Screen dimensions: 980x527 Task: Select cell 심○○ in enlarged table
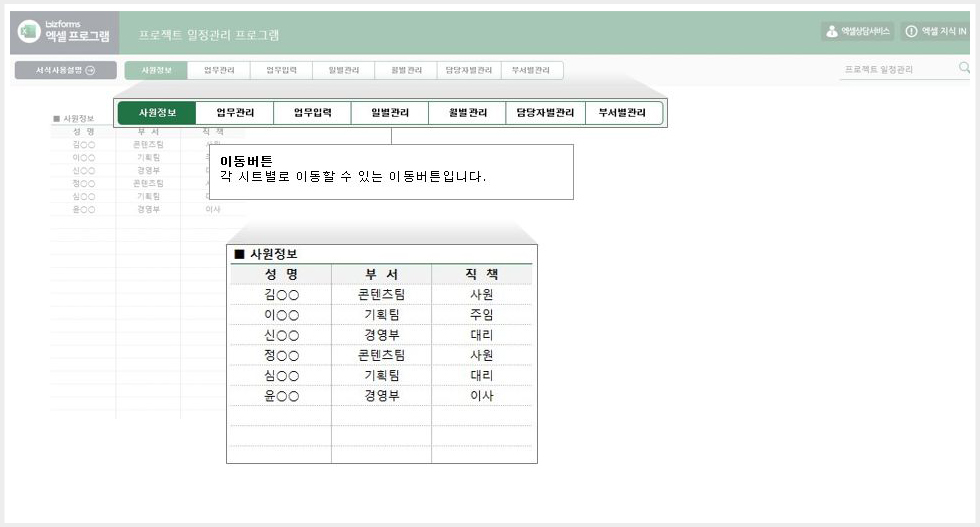281,376
